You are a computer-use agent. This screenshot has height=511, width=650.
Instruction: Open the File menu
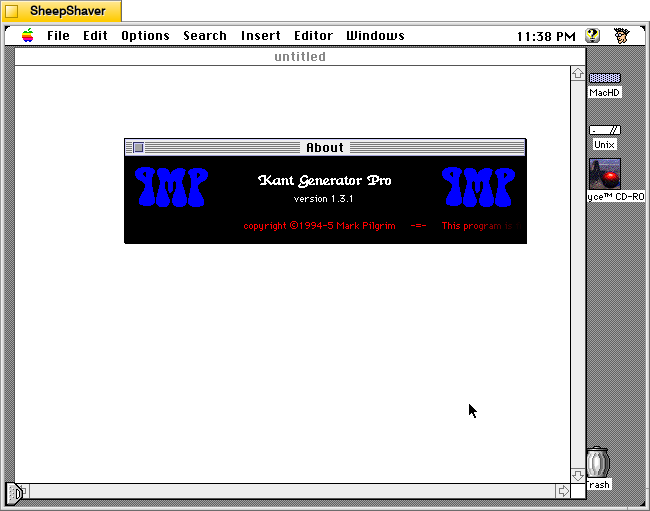coord(58,36)
